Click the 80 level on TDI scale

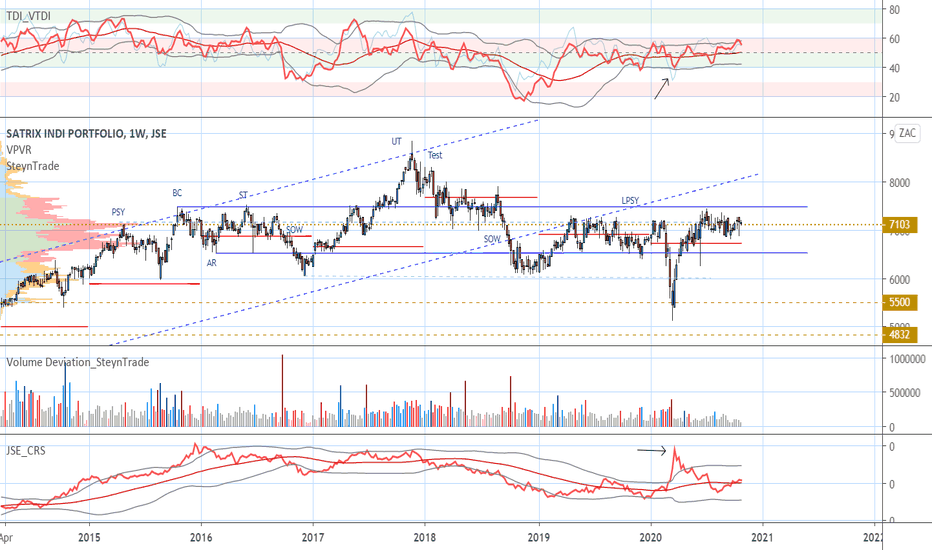[x=895, y=10]
